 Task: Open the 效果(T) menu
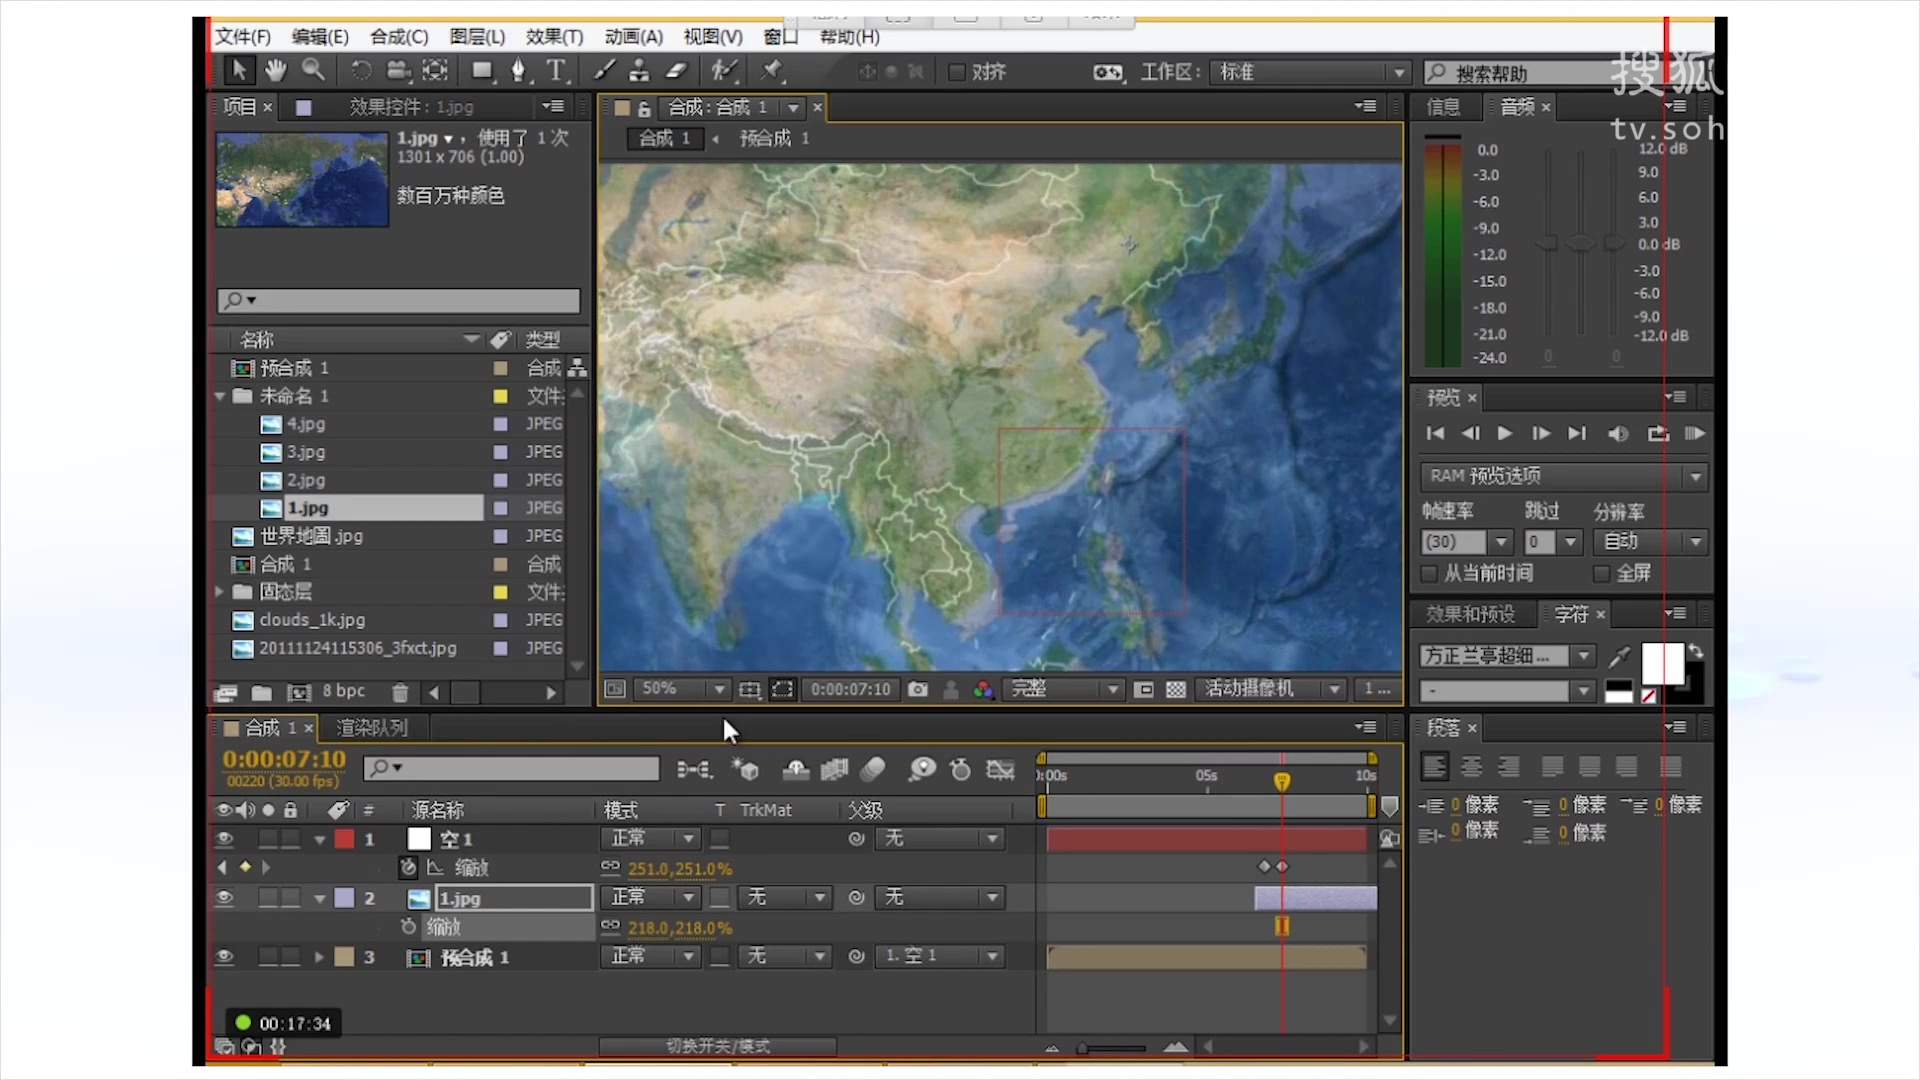553,37
